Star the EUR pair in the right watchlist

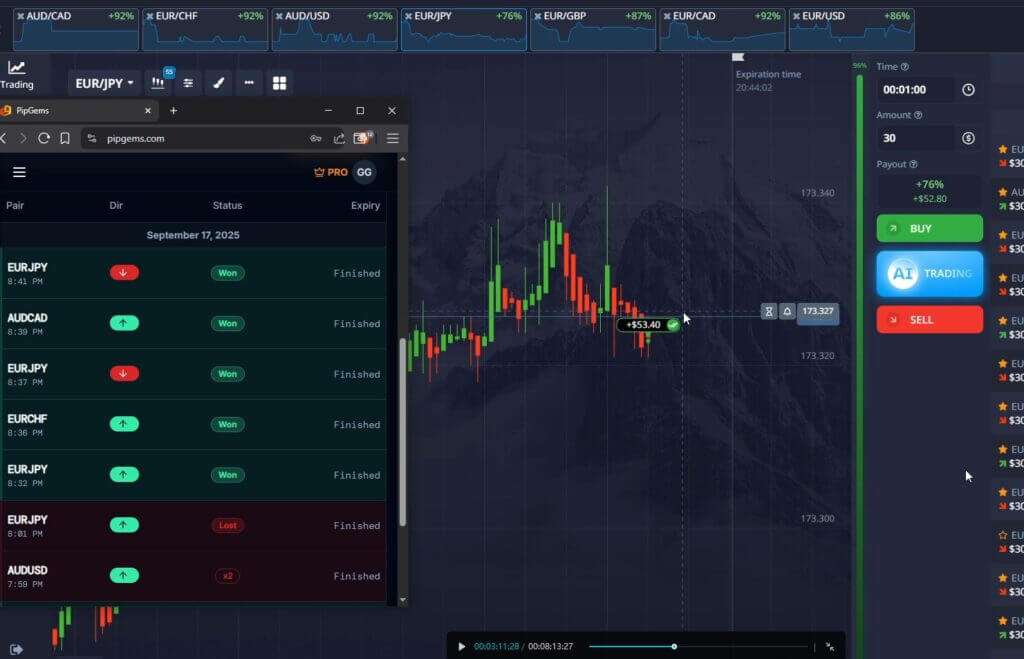[x=1002, y=148]
